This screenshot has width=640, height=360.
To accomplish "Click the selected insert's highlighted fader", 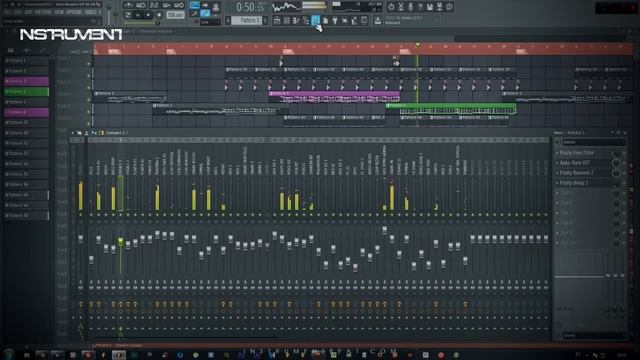I will (120, 242).
